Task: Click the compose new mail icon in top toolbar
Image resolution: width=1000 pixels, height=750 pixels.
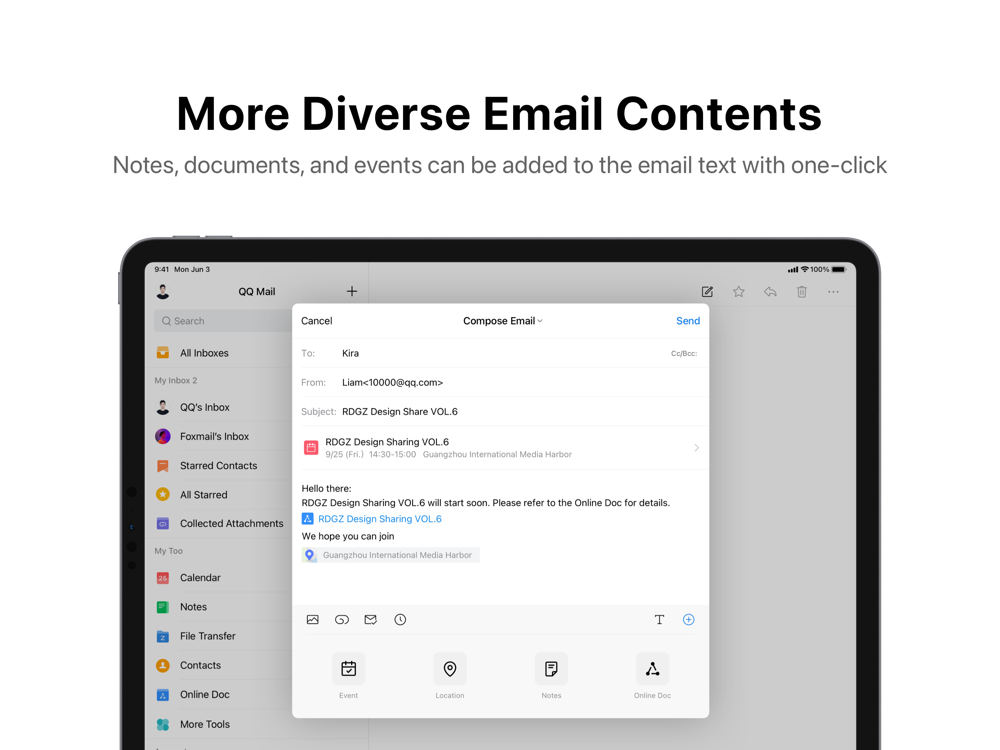Action: pyautogui.click(x=707, y=291)
